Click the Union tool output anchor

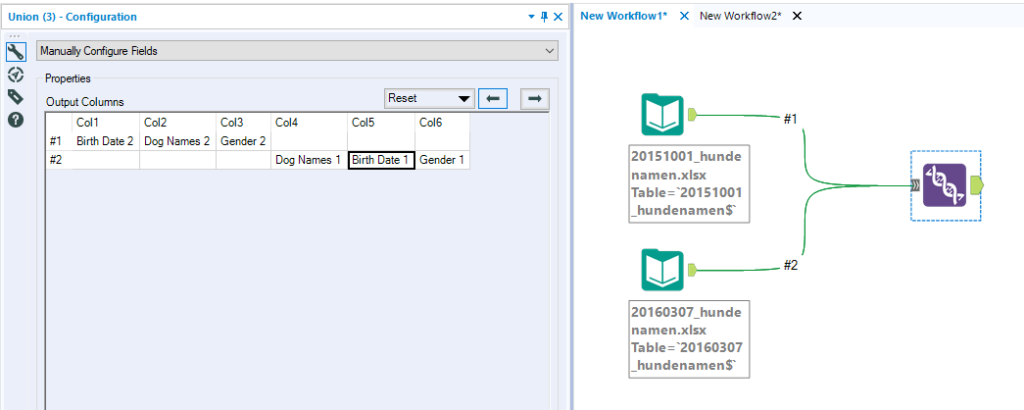977,185
